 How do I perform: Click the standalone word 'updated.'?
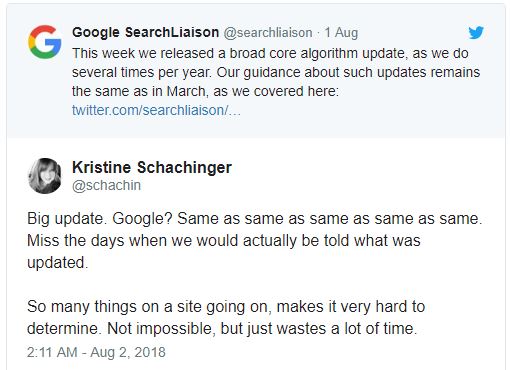57,263
